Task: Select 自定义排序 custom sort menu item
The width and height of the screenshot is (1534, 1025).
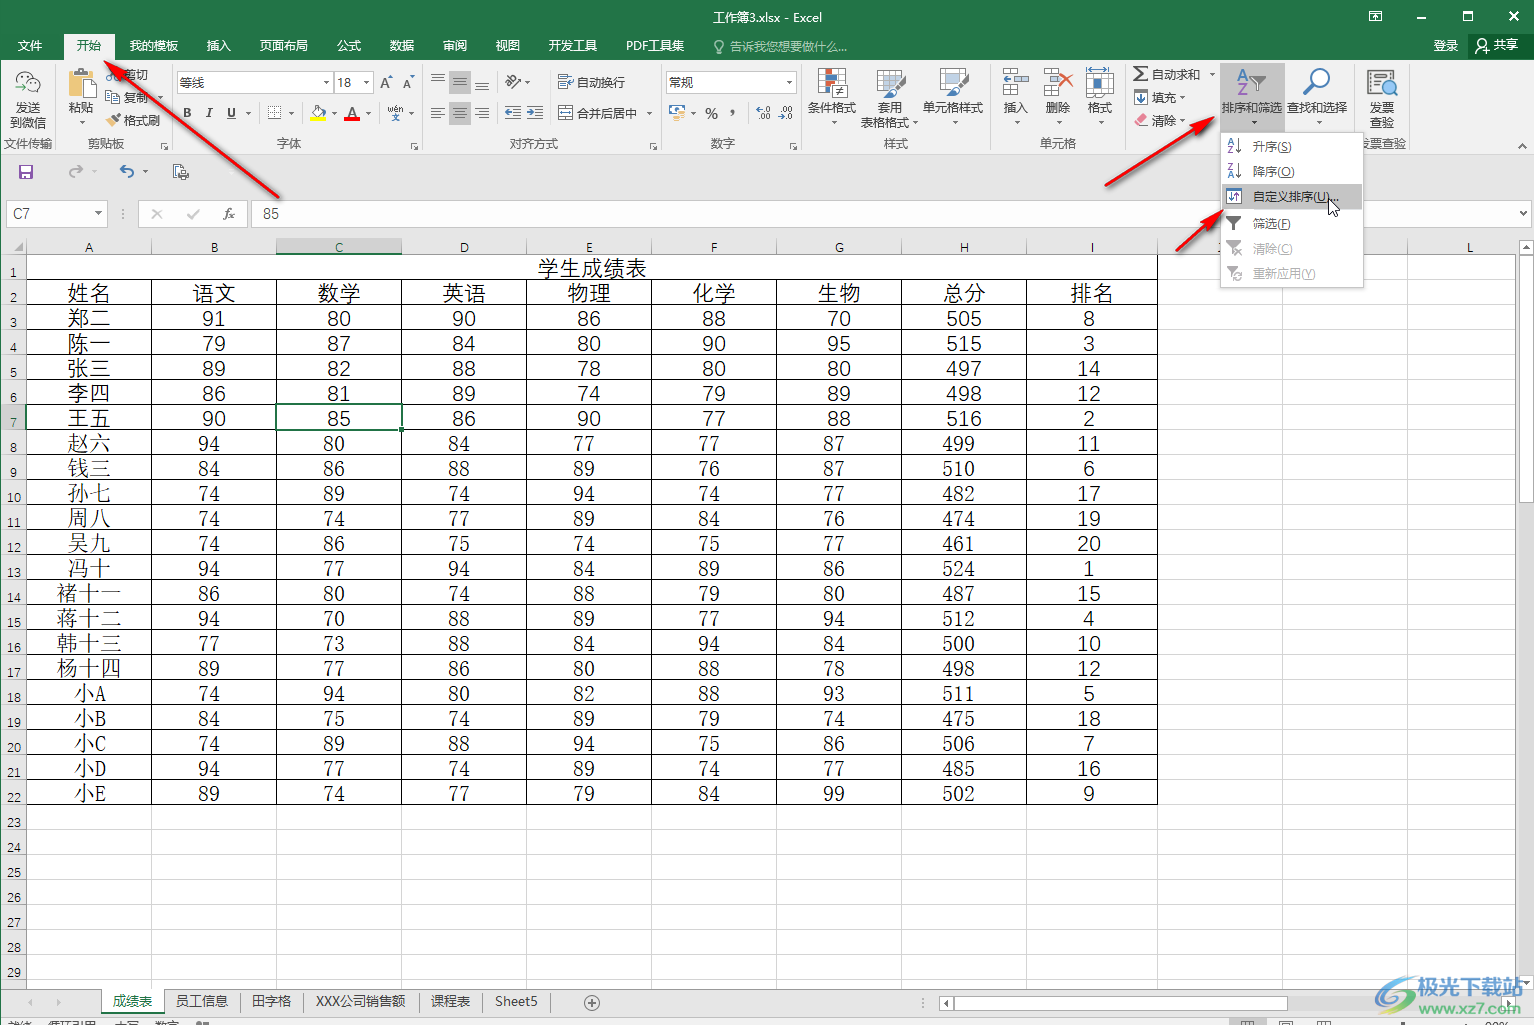Action: pyautogui.click(x=1291, y=197)
